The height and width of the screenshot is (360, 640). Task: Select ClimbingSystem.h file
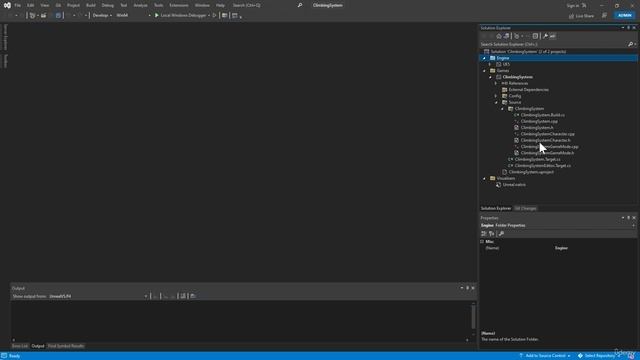pyautogui.click(x=537, y=128)
